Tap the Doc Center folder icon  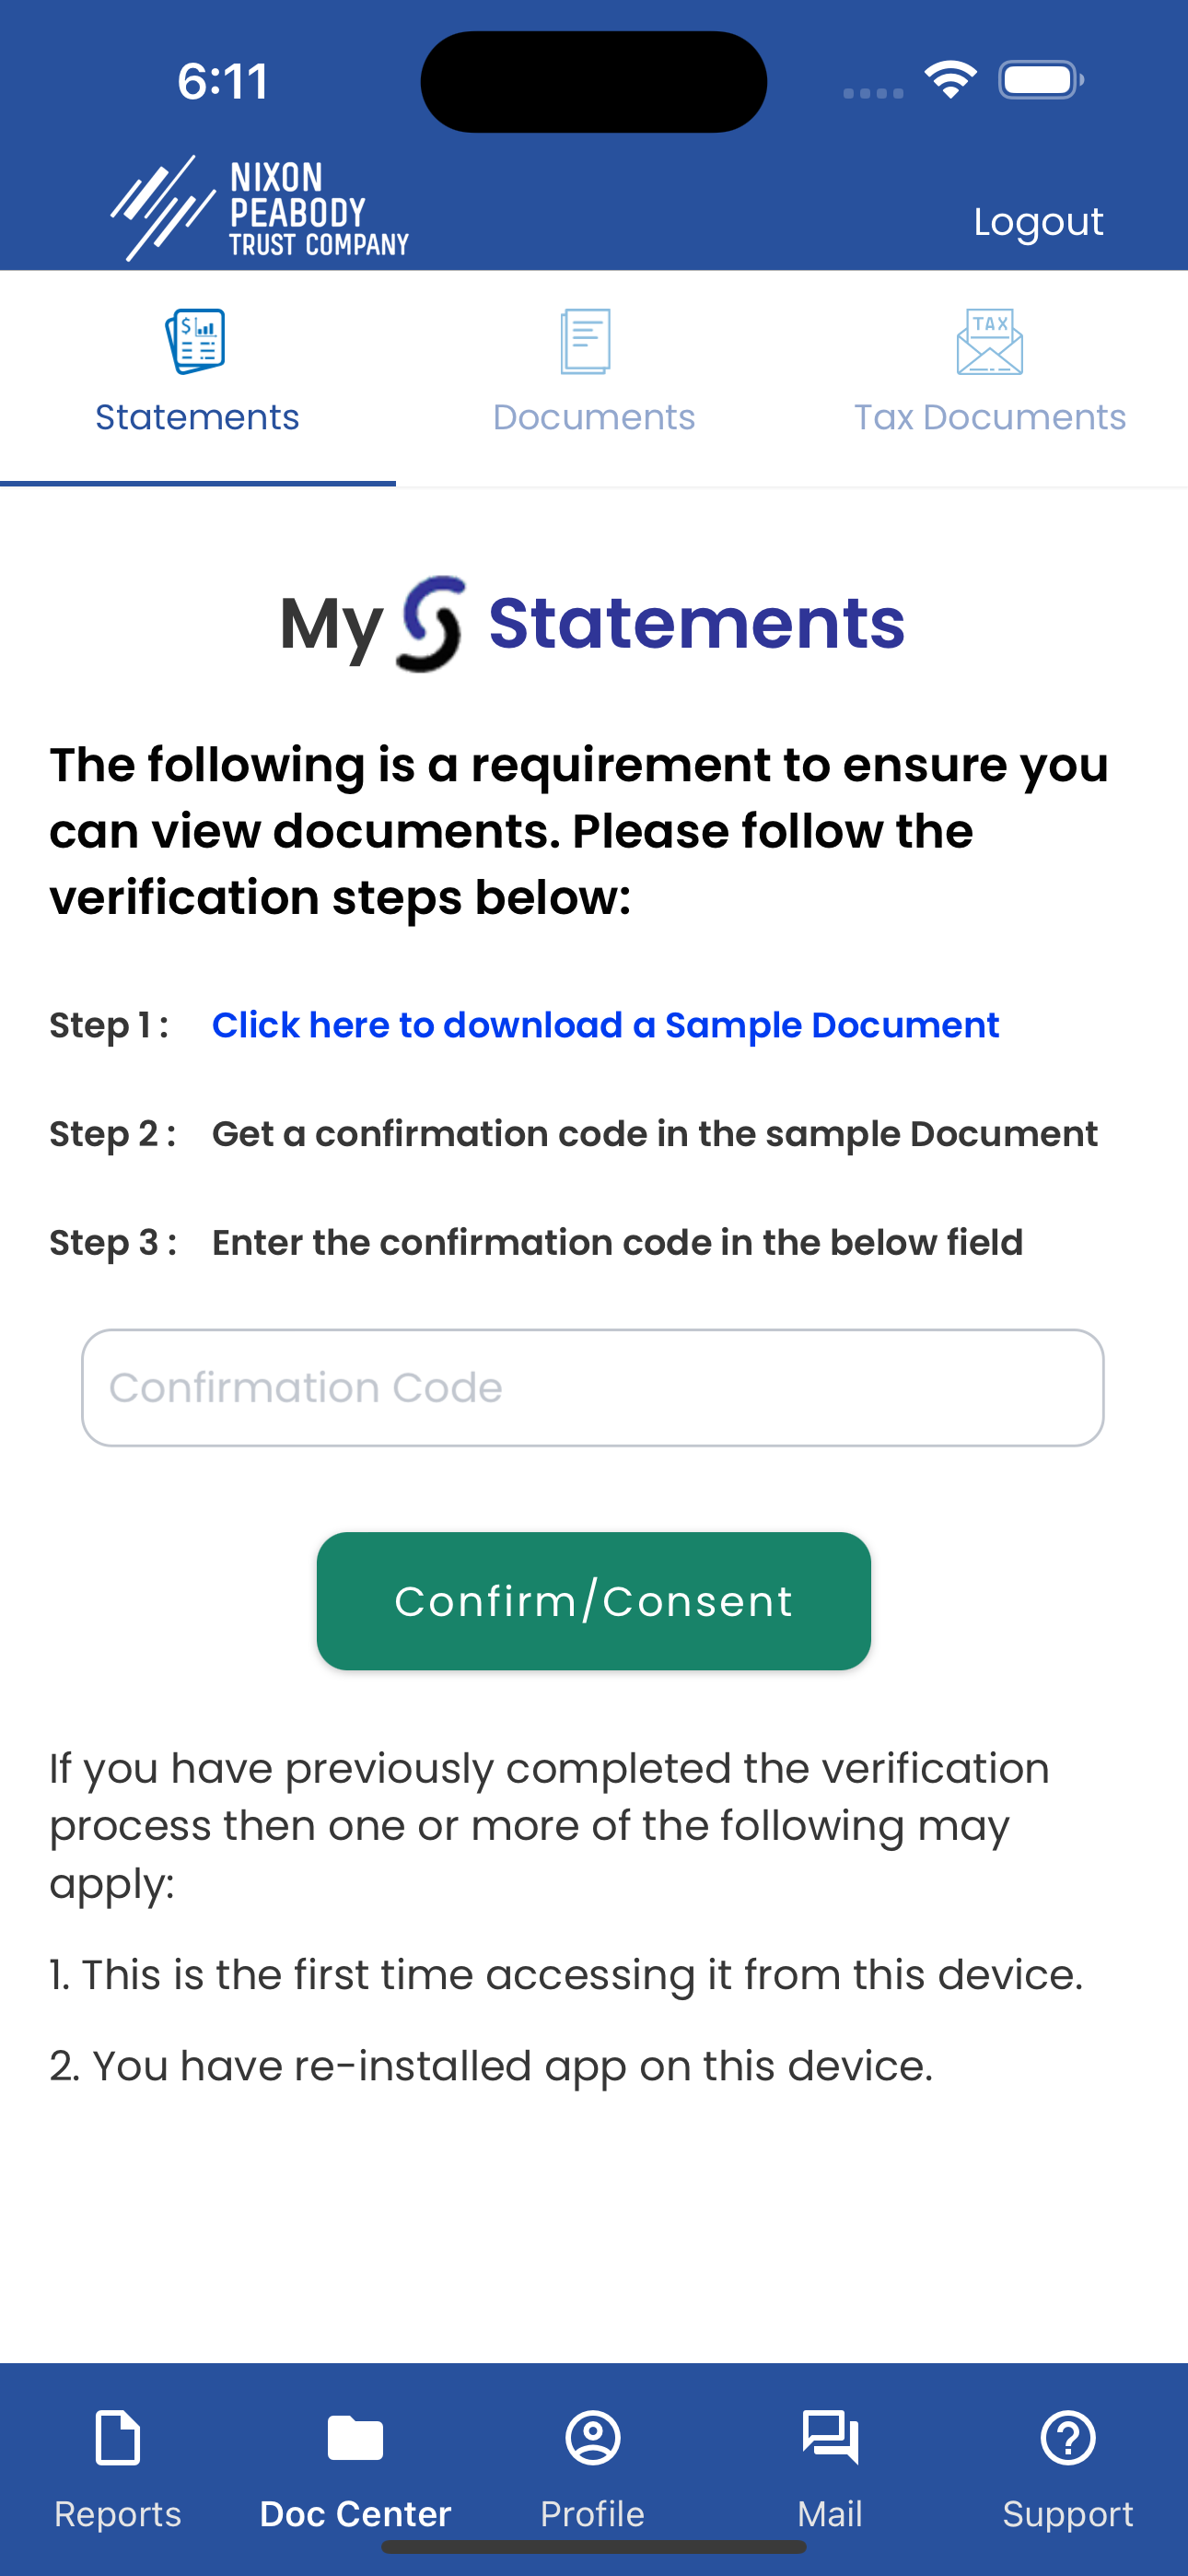[x=355, y=2438]
